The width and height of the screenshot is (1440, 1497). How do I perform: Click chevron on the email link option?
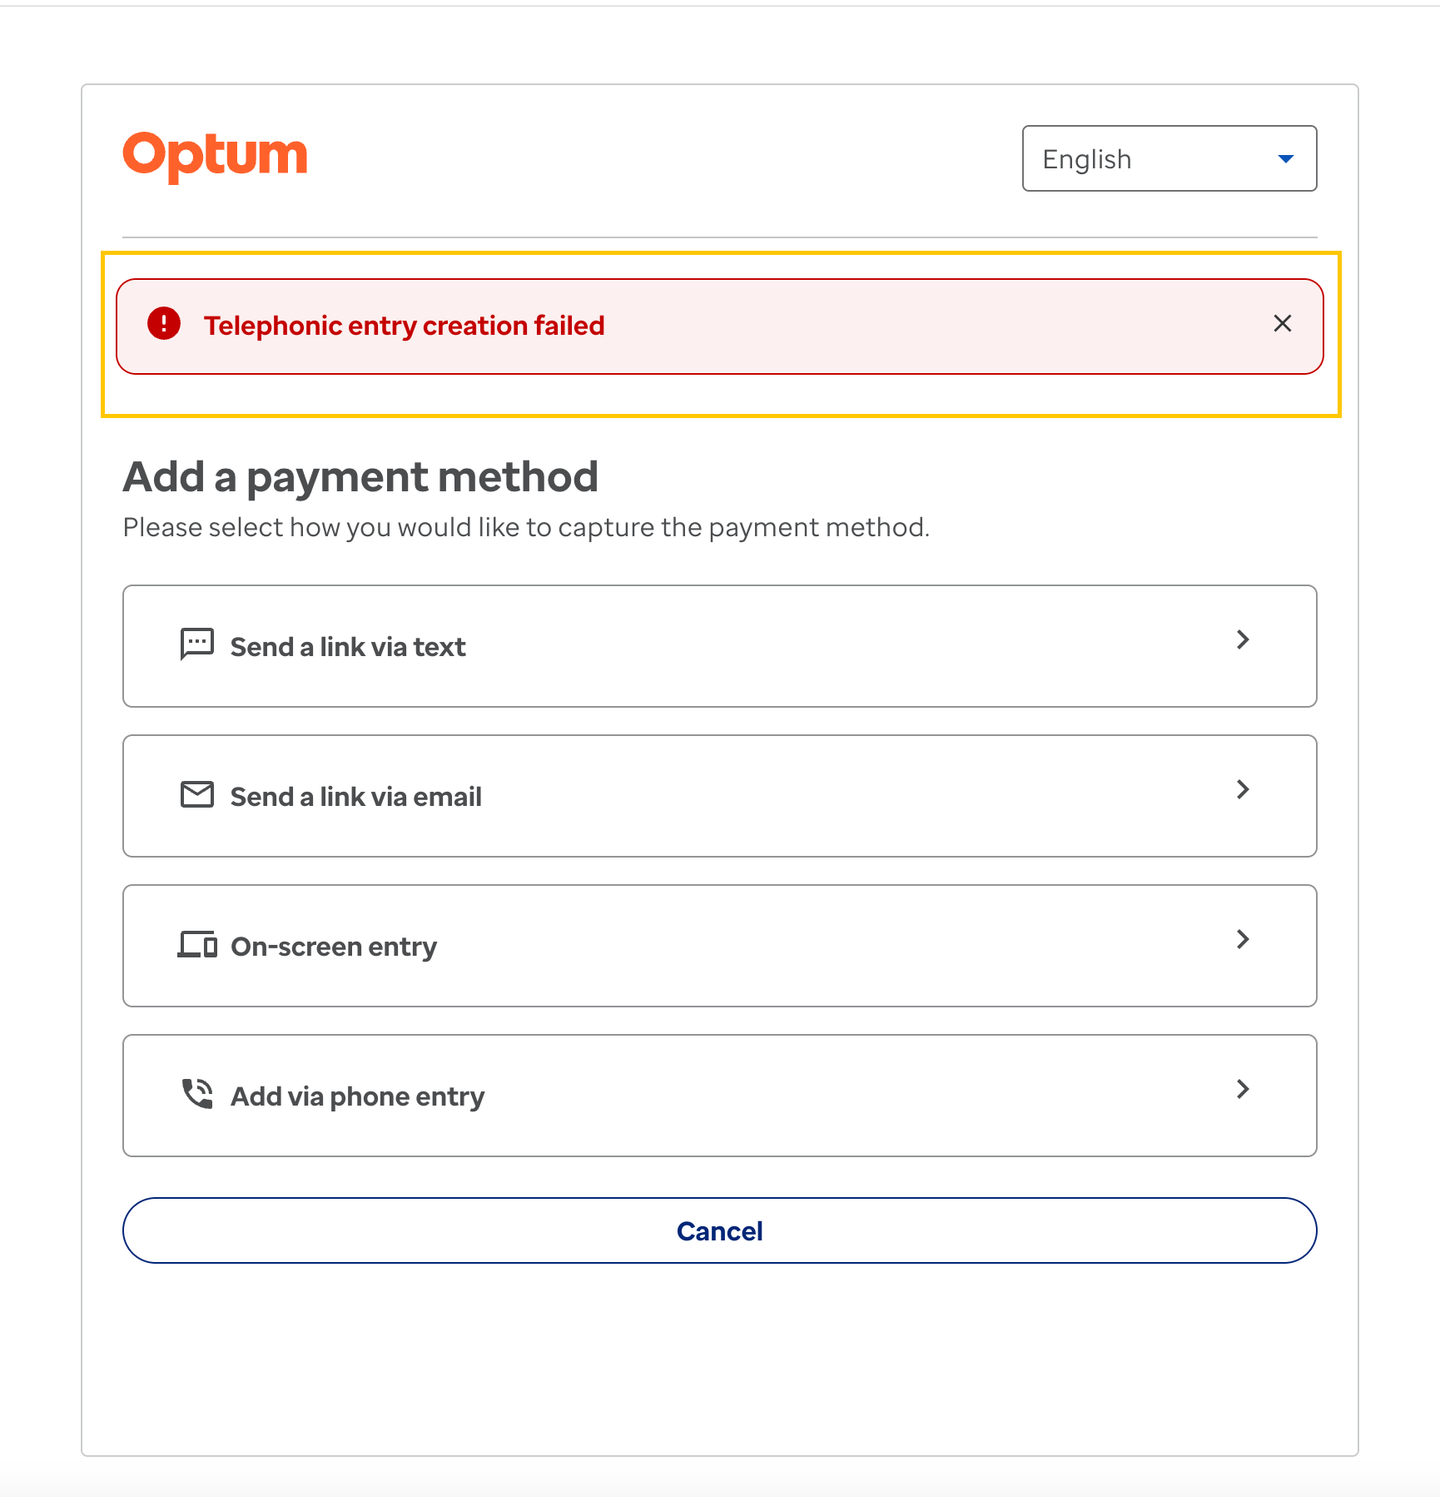pos(1242,790)
